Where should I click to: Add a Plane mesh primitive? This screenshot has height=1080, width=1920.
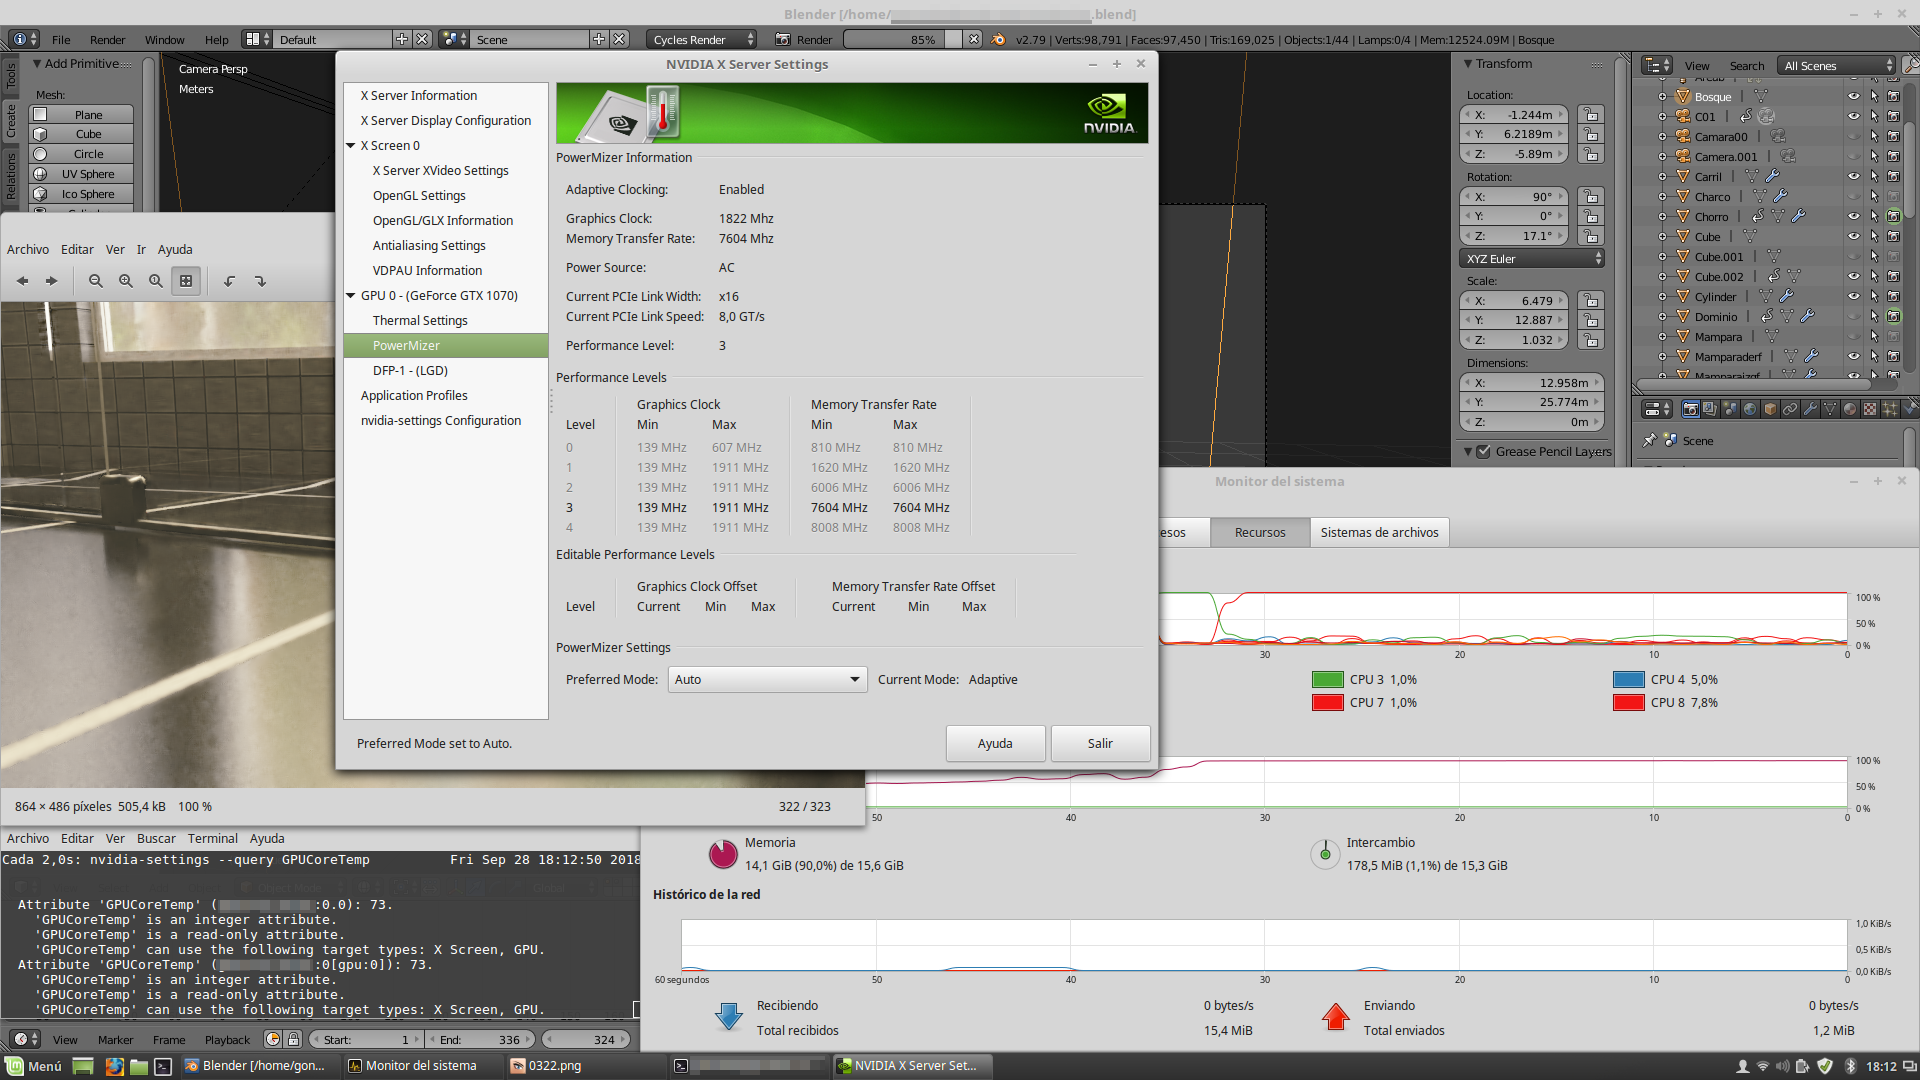pos(82,115)
